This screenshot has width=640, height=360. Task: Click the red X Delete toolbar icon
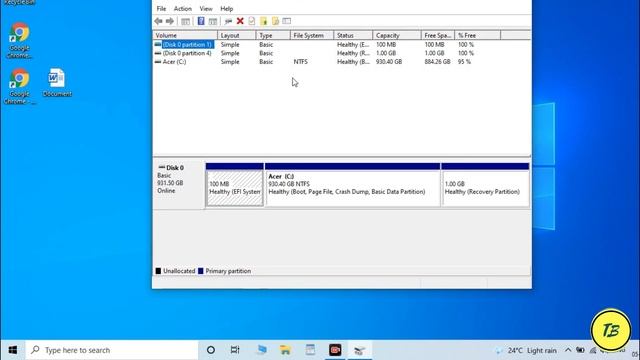pos(240,21)
